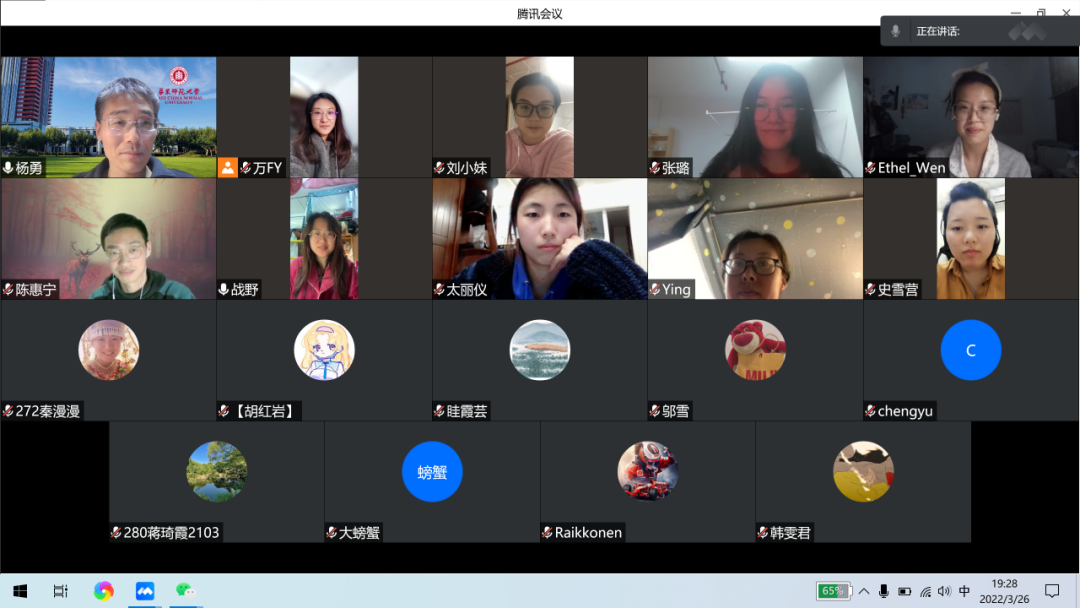1080x608 pixels.
Task: Open the volume control in system tray
Action: pyautogui.click(x=944, y=591)
